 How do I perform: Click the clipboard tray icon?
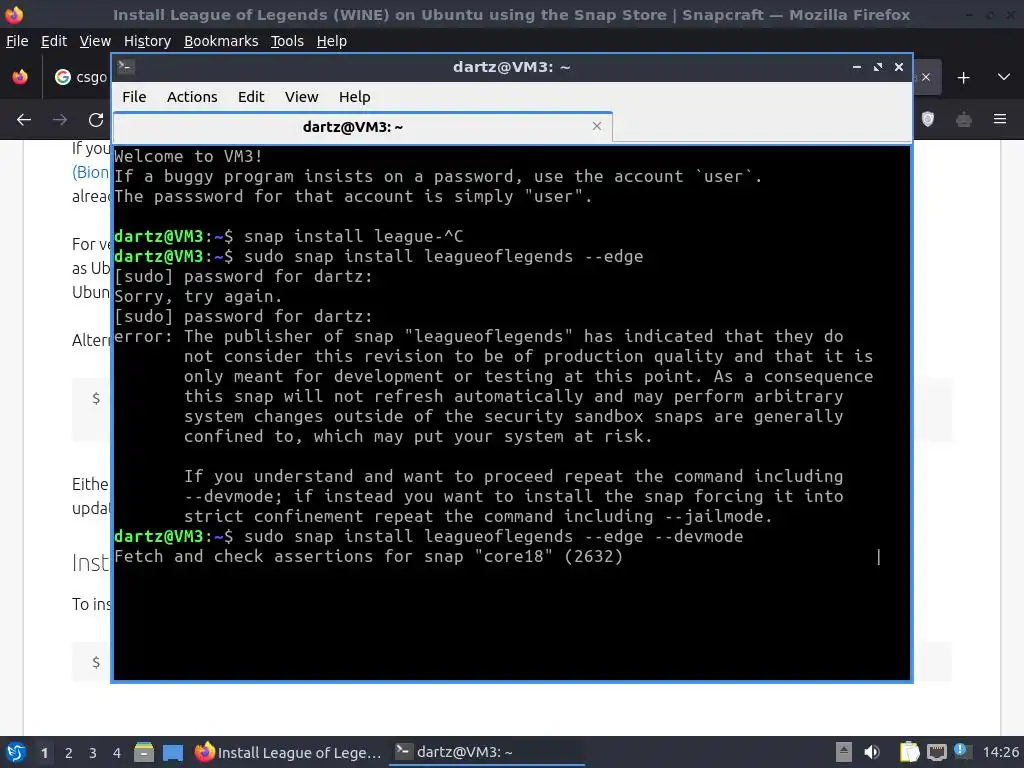click(909, 752)
